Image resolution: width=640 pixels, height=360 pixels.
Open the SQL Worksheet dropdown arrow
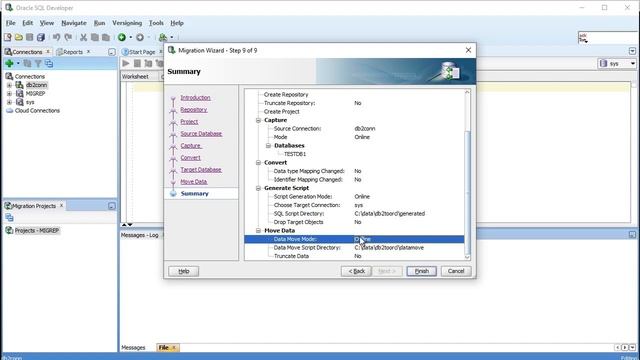(172, 38)
